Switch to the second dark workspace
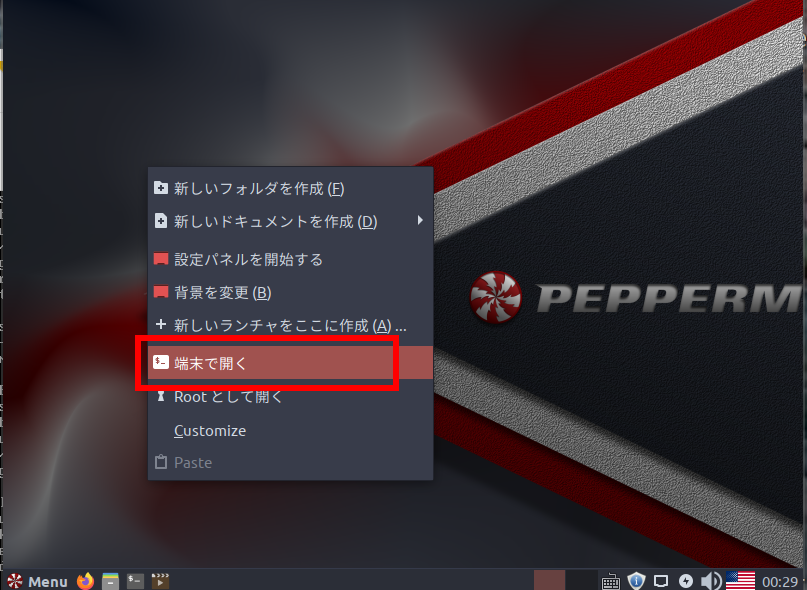The width and height of the screenshot is (807, 590). point(582,580)
